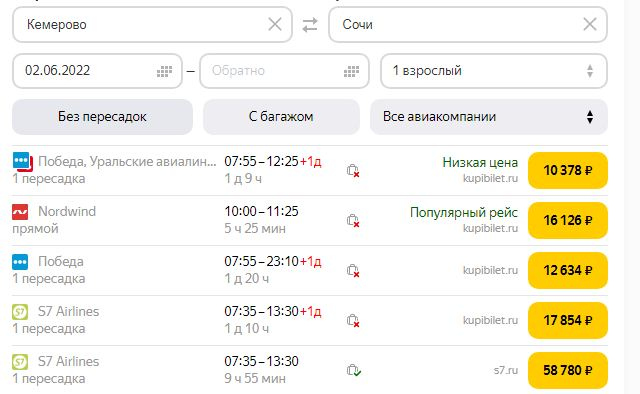640x394 pixels.
Task: Click the Низкая цена label
Action: [x=480, y=162]
